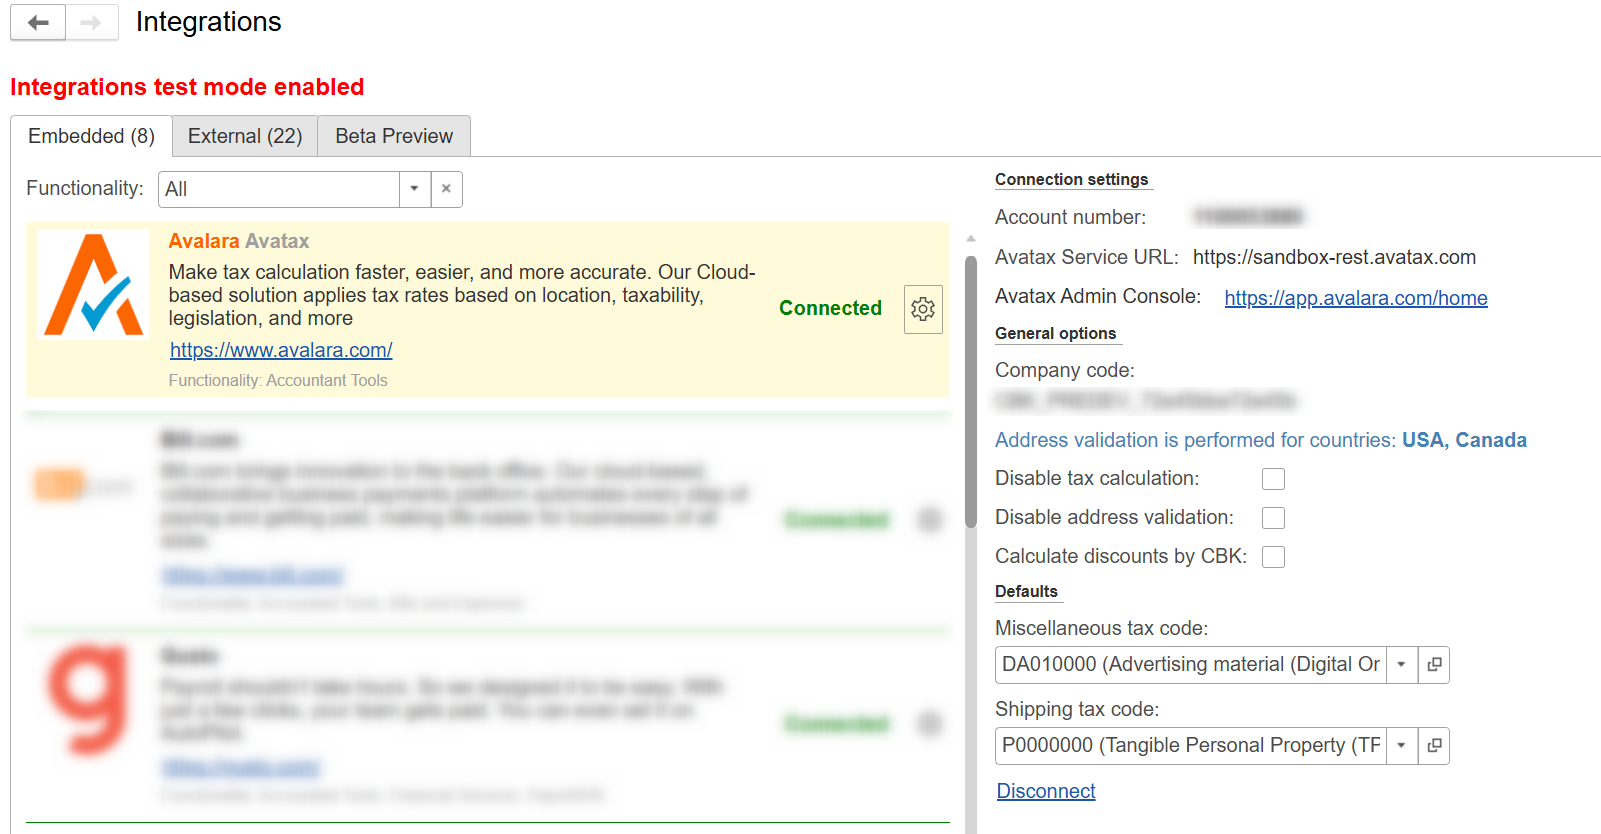Open the Avatax Admin Console link
Image resolution: width=1601 pixels, height=834 pixels.
click(1355, 298)
